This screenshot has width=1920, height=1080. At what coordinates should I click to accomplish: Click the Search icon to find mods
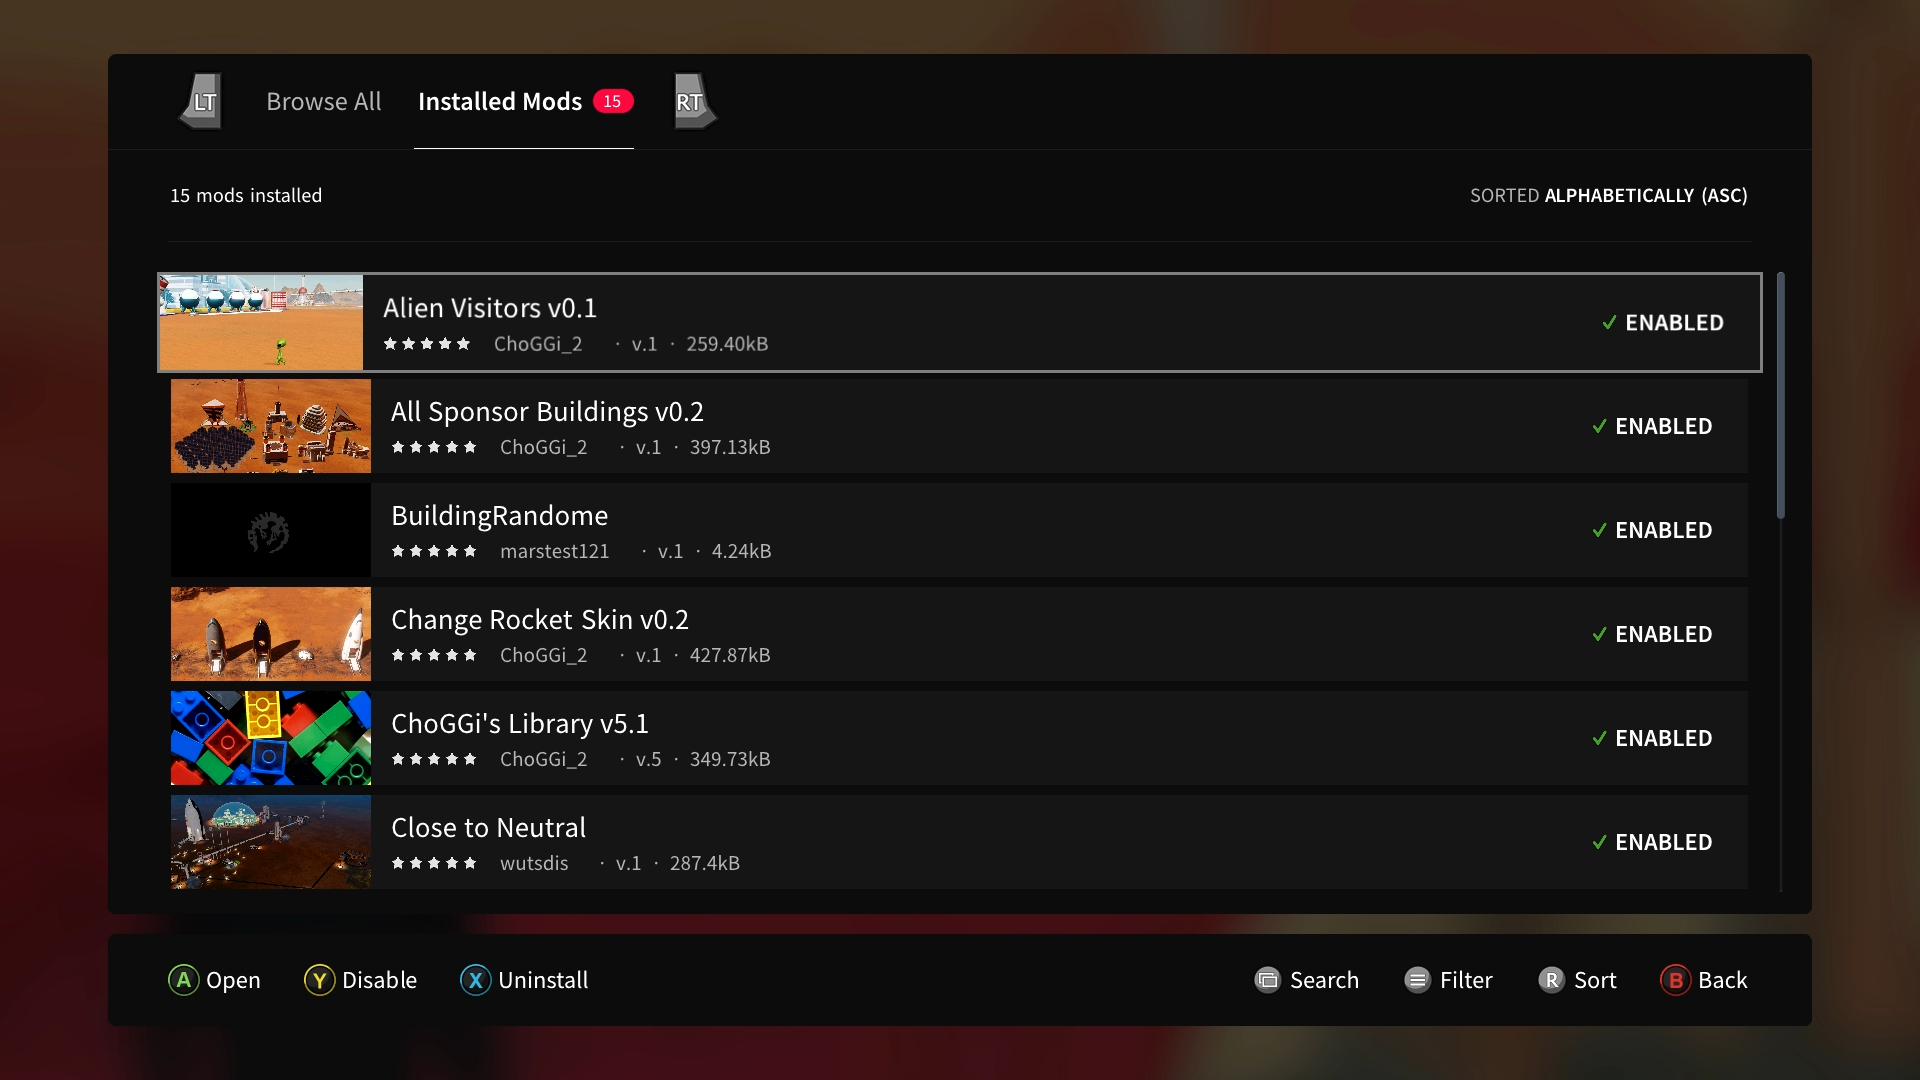pyautogui.click(x=1267, y=978)
